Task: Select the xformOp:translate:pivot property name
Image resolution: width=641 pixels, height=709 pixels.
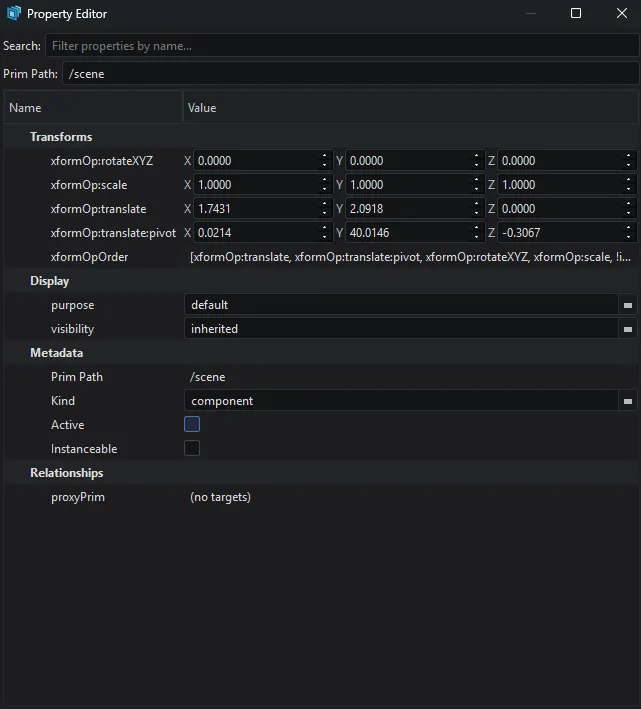Action: 113,232
